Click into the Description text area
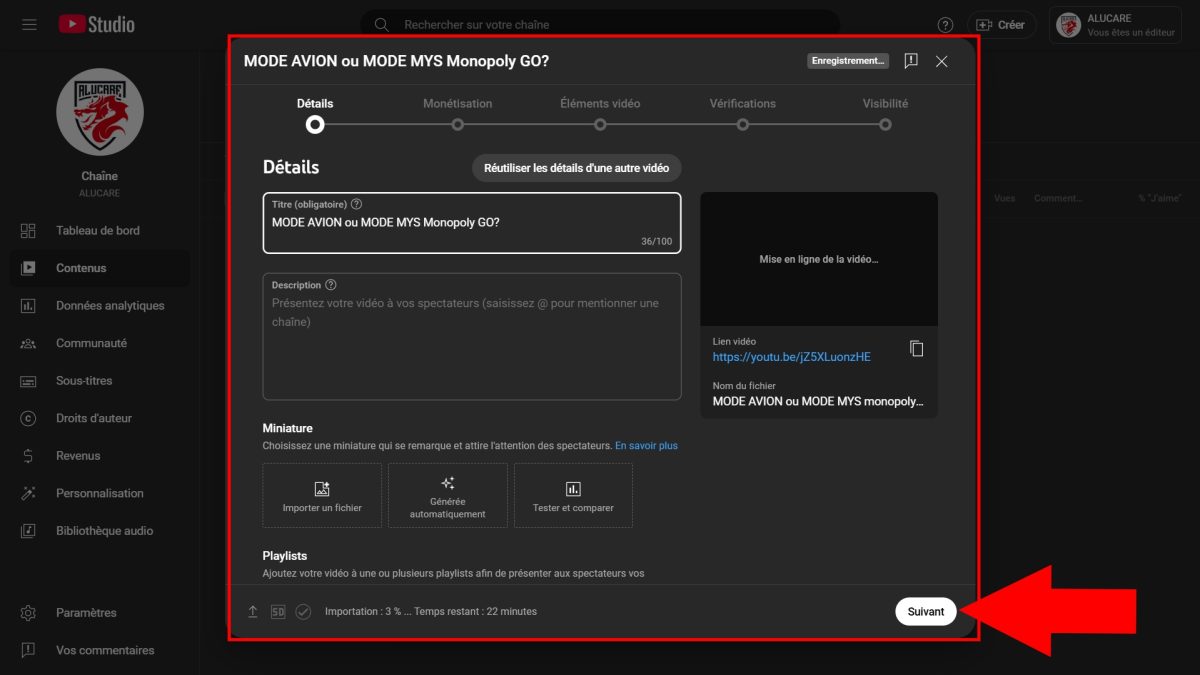The height and width of the screenshot is (675, 1200). 472,337
